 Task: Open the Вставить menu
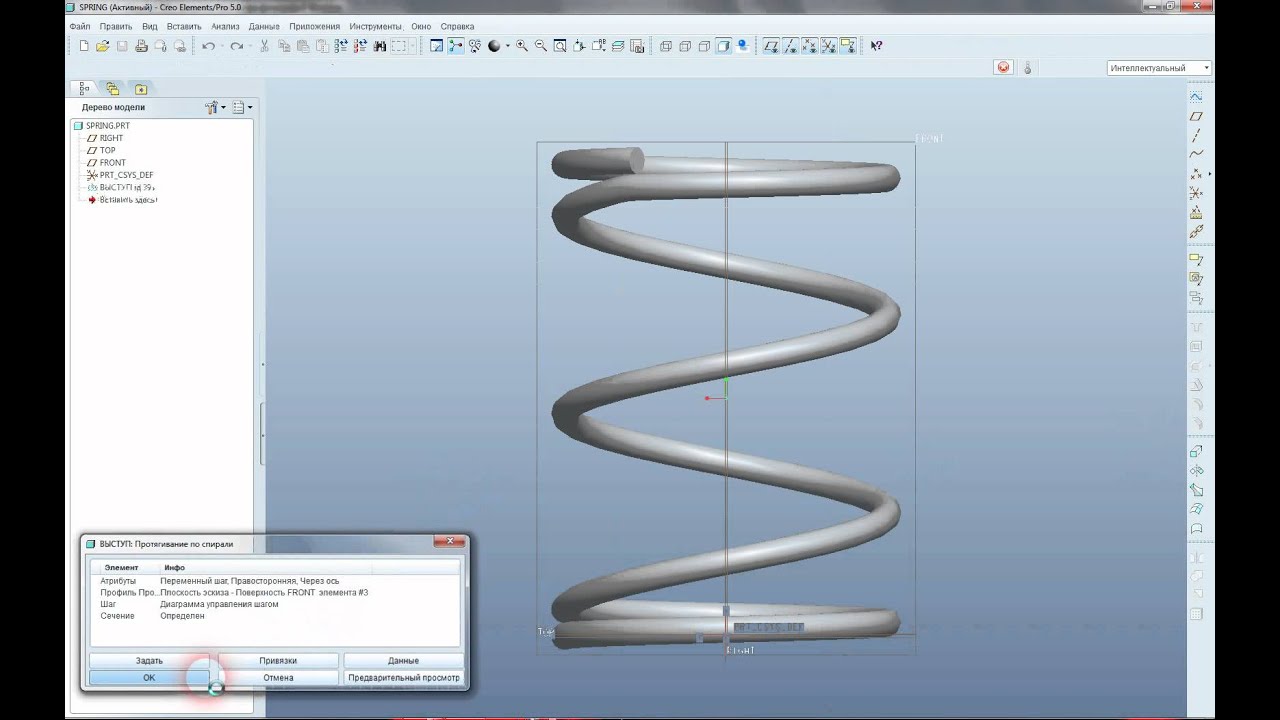click(184, 26)
